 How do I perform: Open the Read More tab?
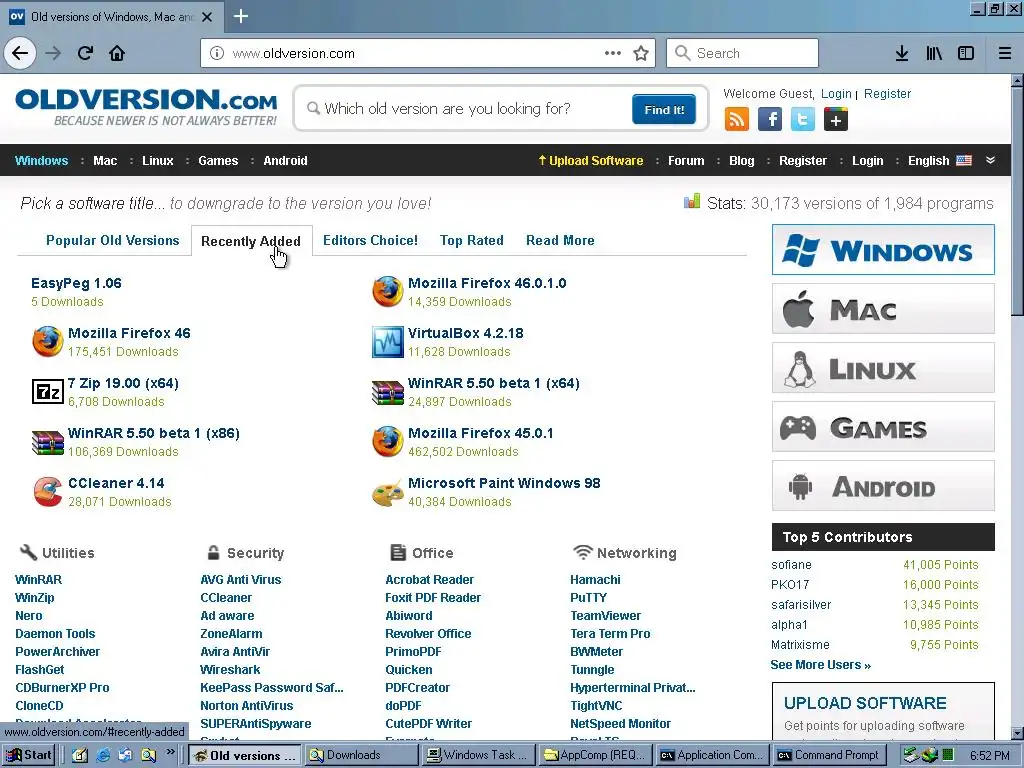click(x=560, y=240)
